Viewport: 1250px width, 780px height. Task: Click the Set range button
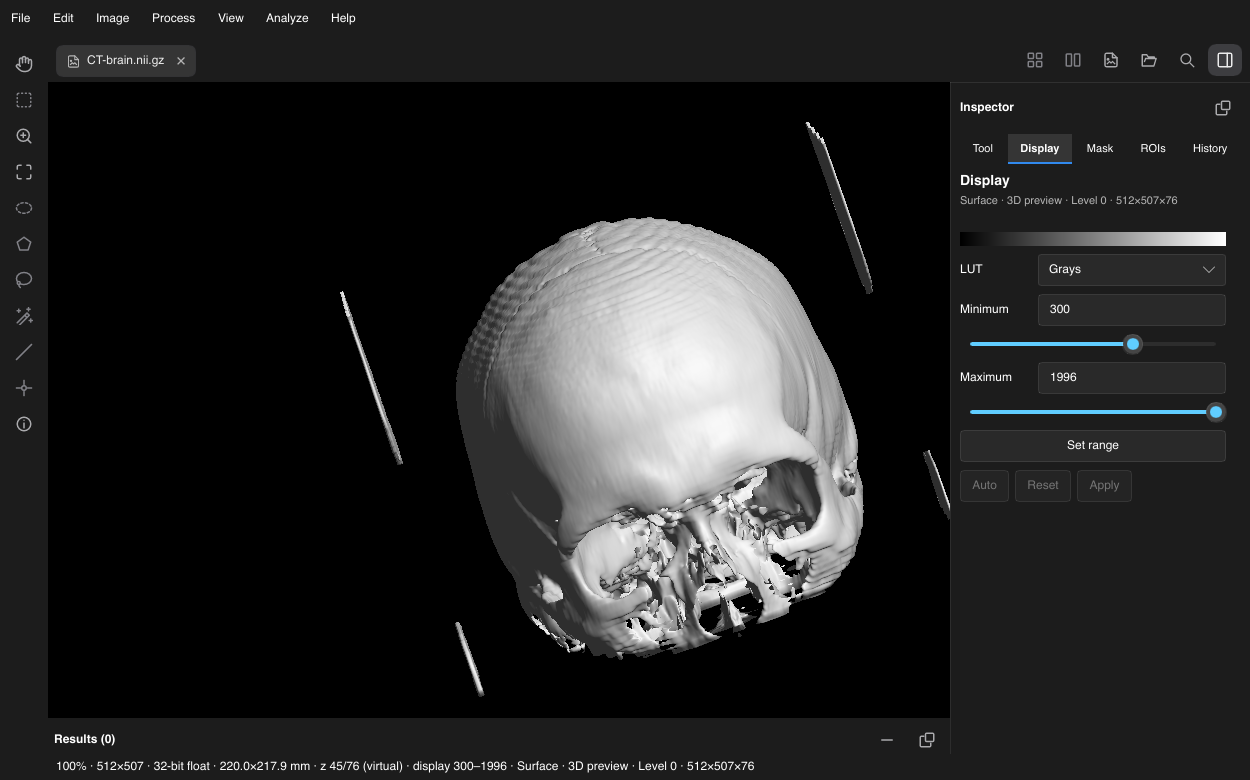click(1093, 445)
